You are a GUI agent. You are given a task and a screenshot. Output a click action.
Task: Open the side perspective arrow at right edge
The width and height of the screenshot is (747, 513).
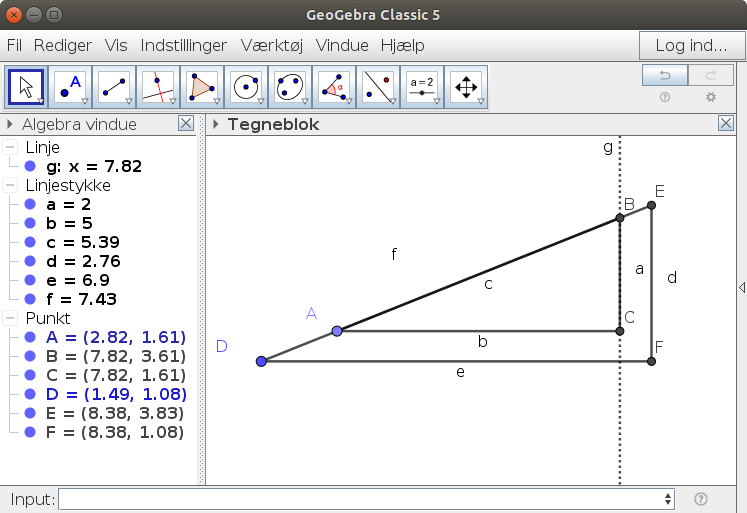pos(742,287)
